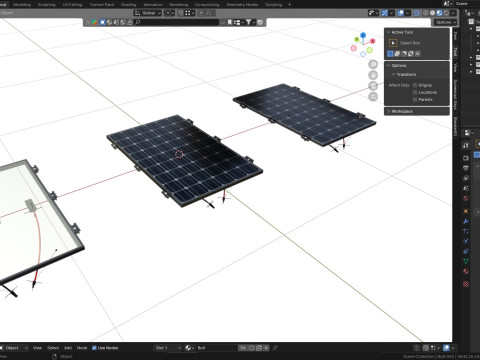Open the Slot 1 material slot dropdown
Viewport: 480px width, 360px height.
click(x=168, y=348)
